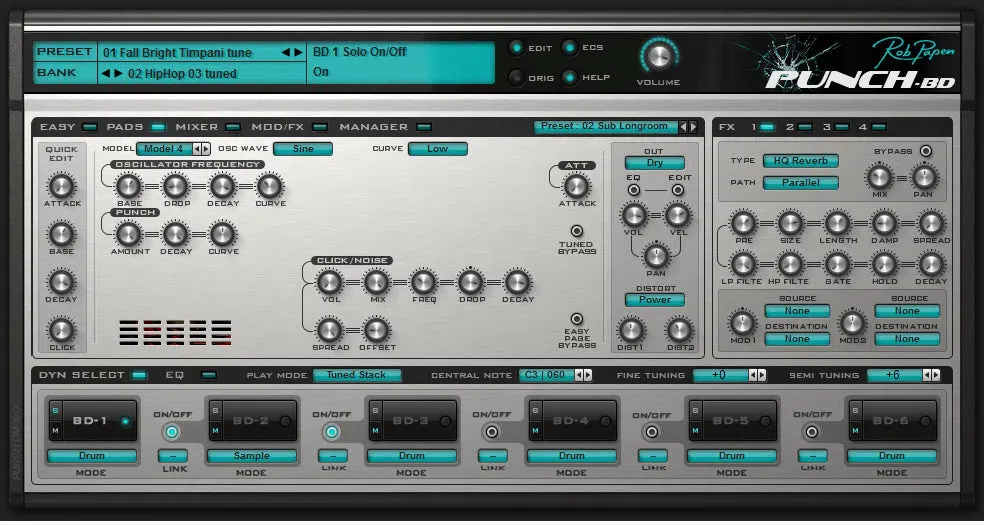Click the Quick Edit ATTACK knob
Viewport: 984px width, 525px height.
coord(62,186)
